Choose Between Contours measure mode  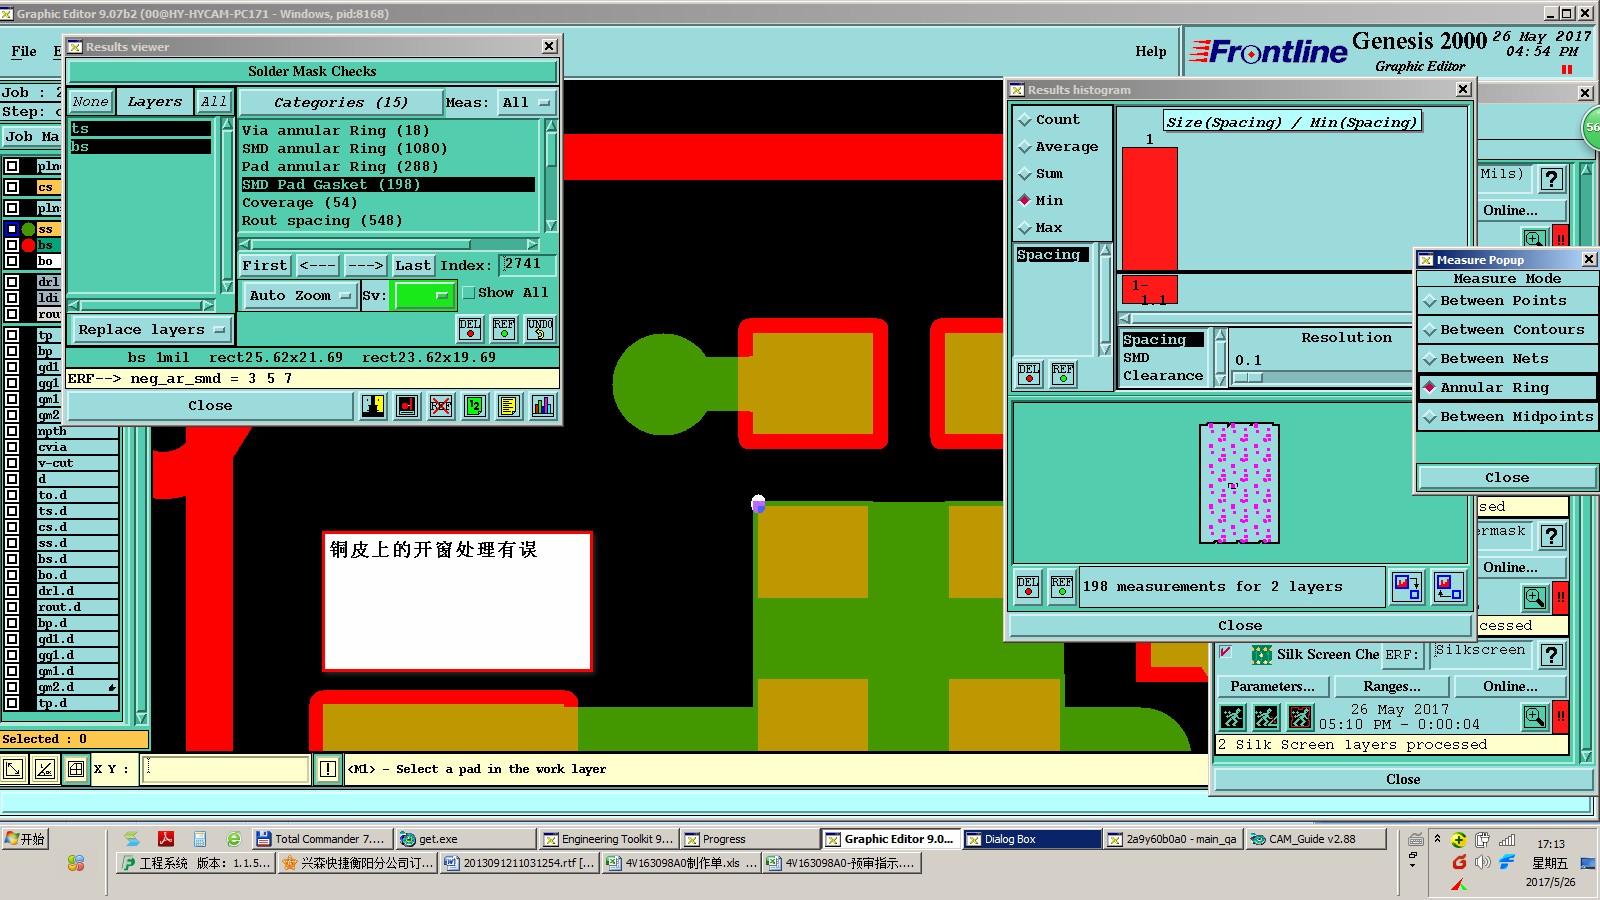(1507, 330)
